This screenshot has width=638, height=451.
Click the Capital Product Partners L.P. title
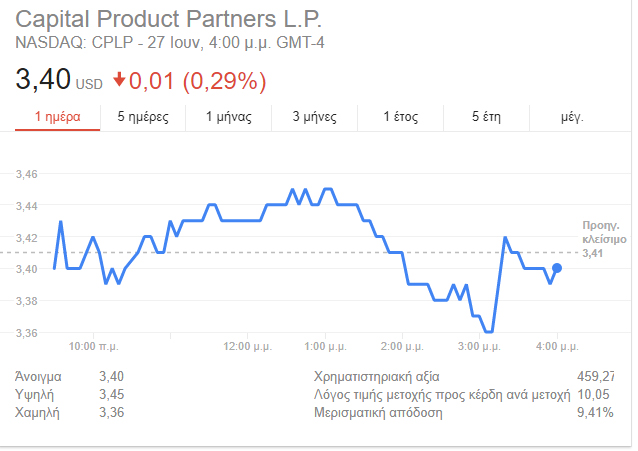169,20
